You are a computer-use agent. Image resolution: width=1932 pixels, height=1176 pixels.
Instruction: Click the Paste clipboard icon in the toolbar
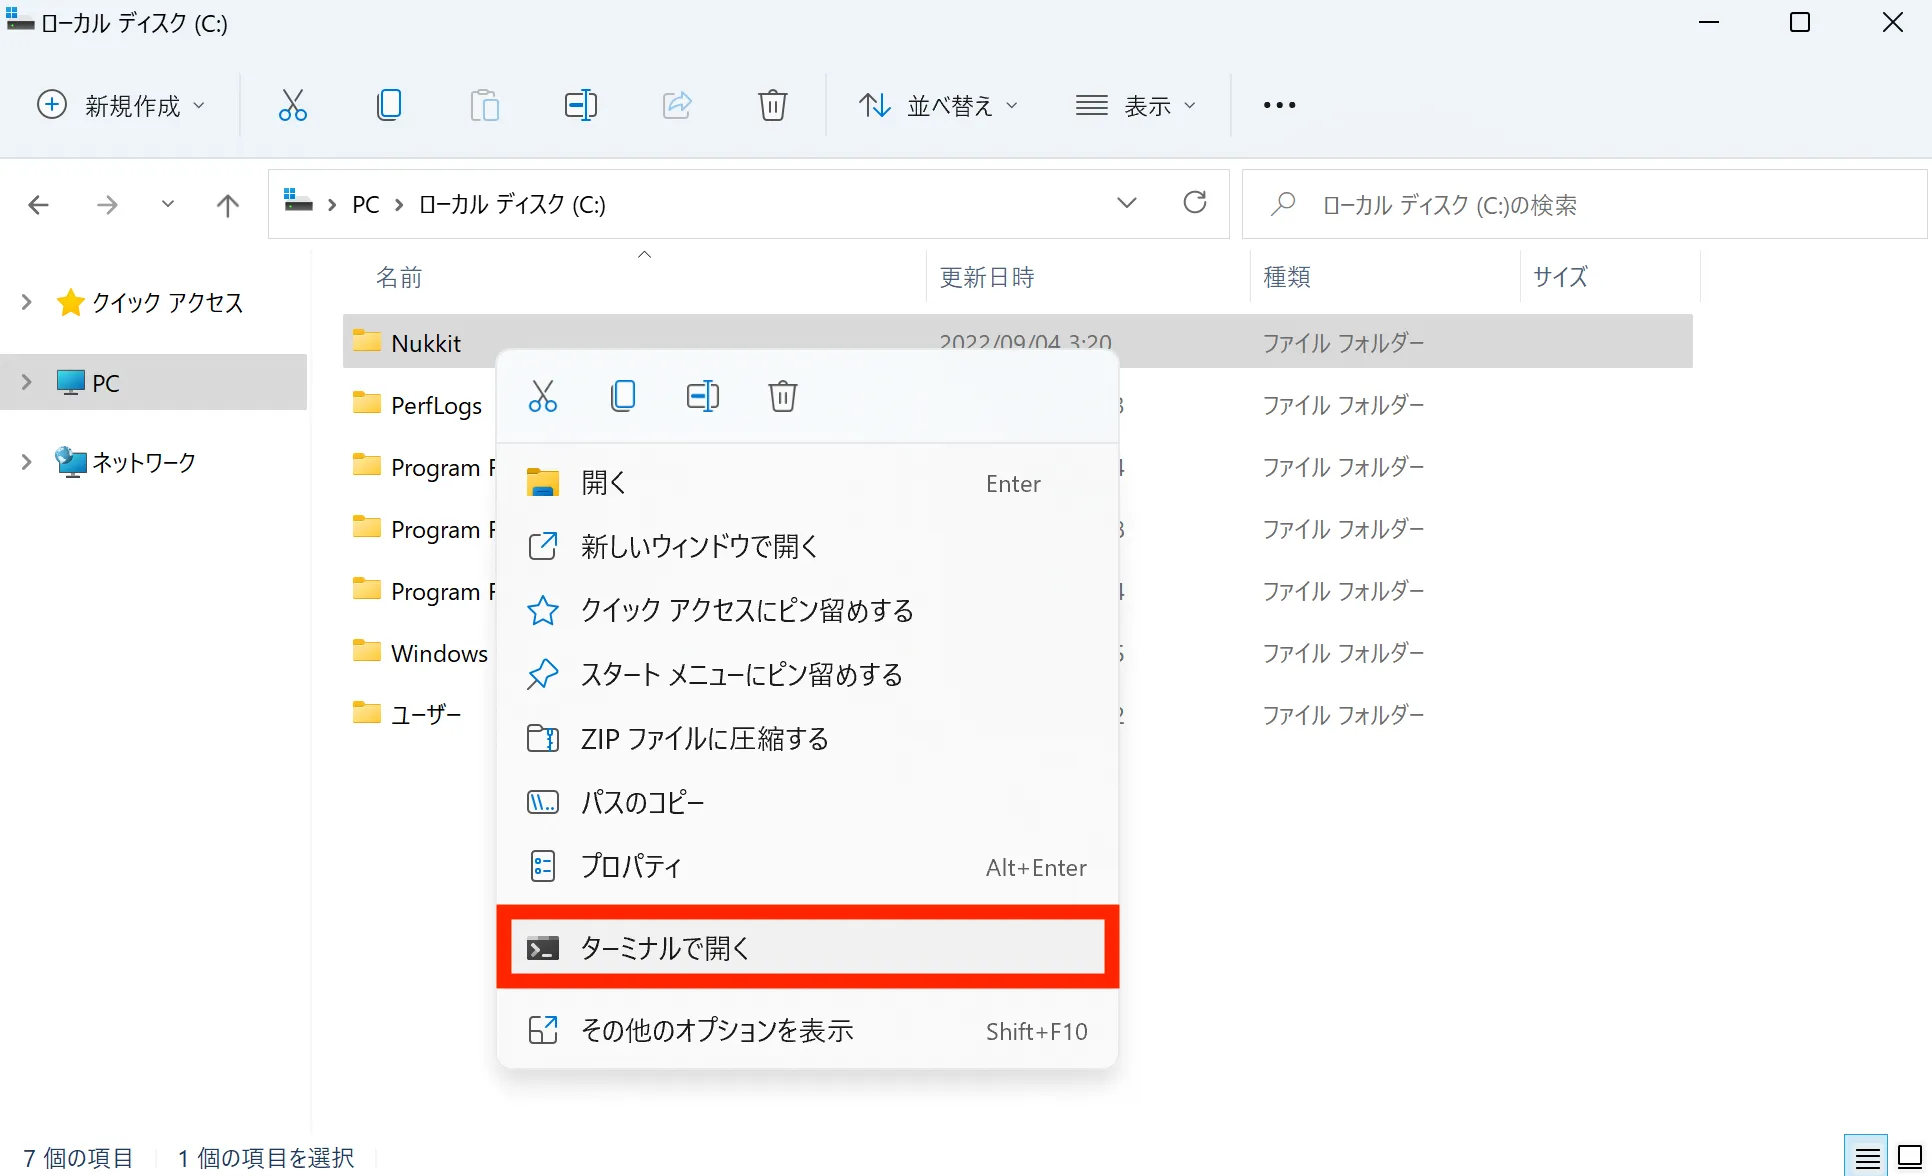point(485,105)
